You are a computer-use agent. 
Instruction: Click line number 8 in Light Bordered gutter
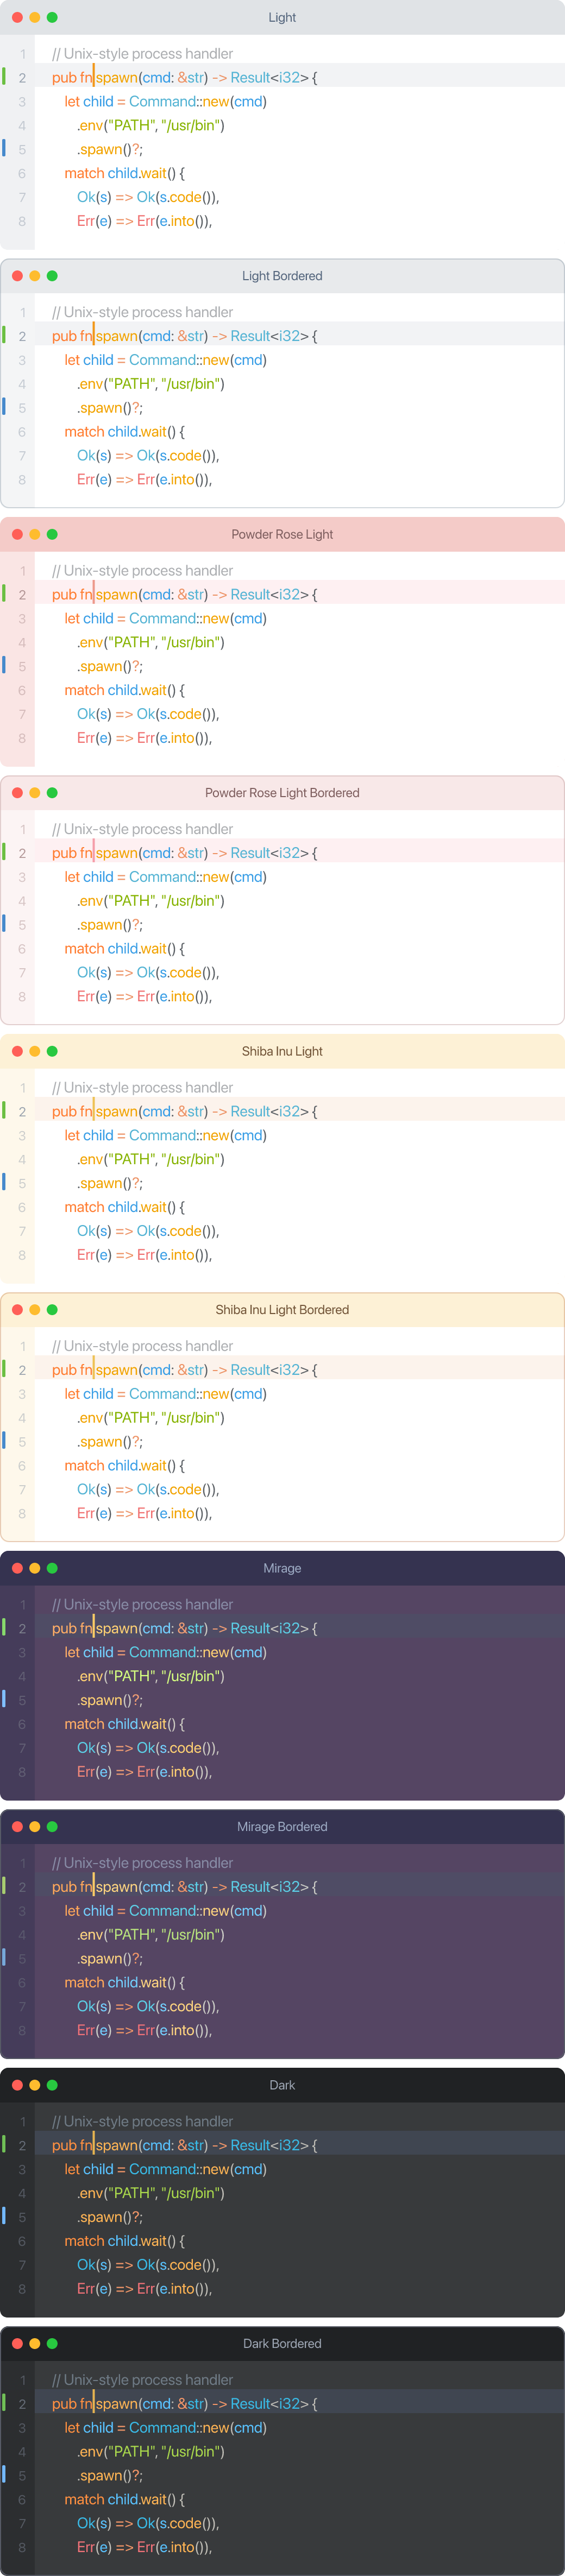click(x=22, y=480)
